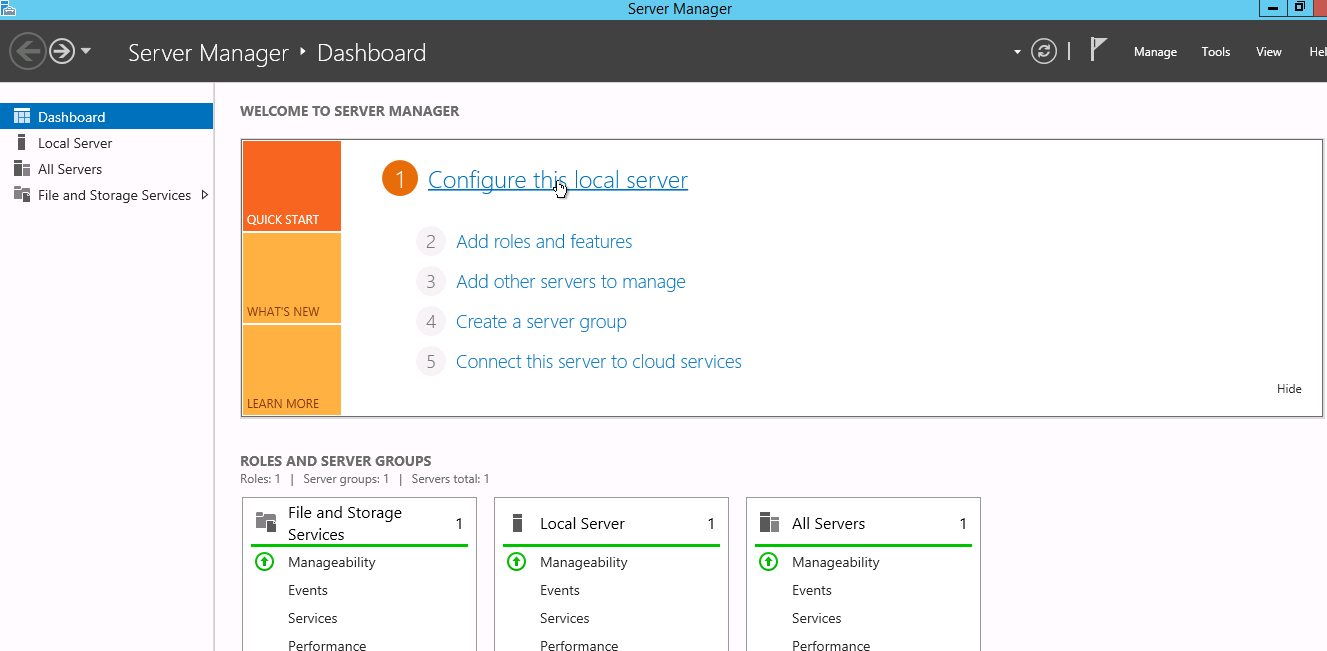Click Create a server group link
The height and width of the screenshot is (651, 1327).
pyautogui.click(x=541, y=322)
